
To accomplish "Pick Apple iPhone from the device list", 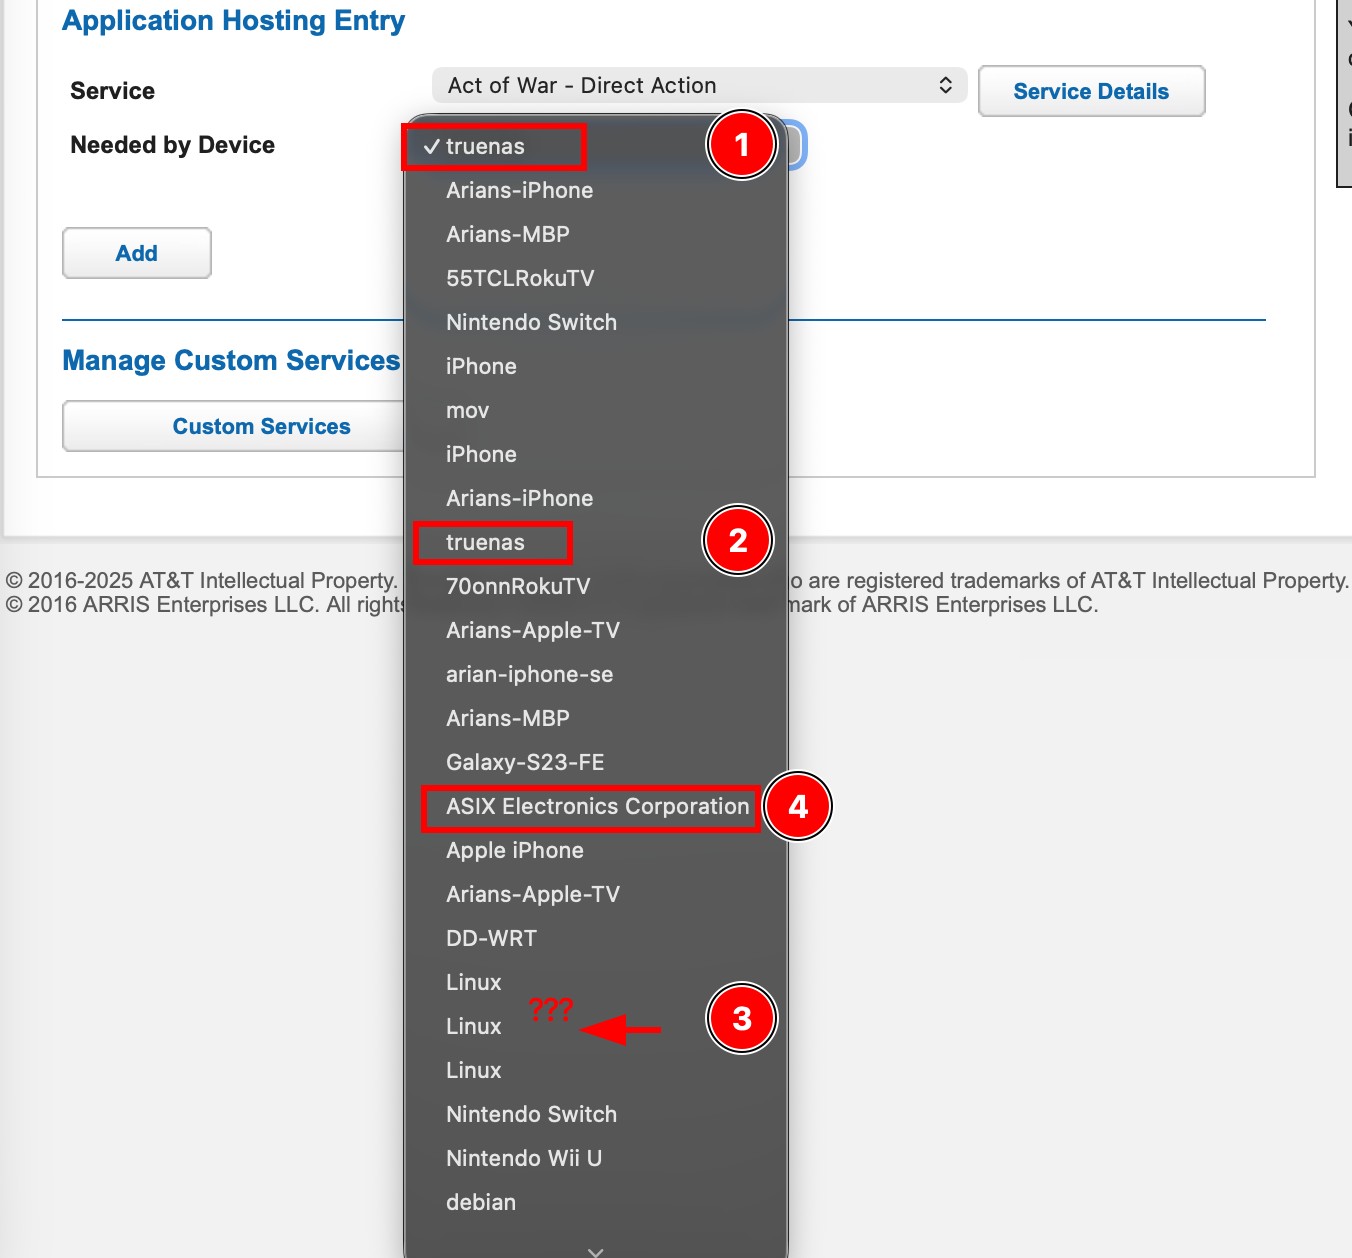I will tap(514, 850).
